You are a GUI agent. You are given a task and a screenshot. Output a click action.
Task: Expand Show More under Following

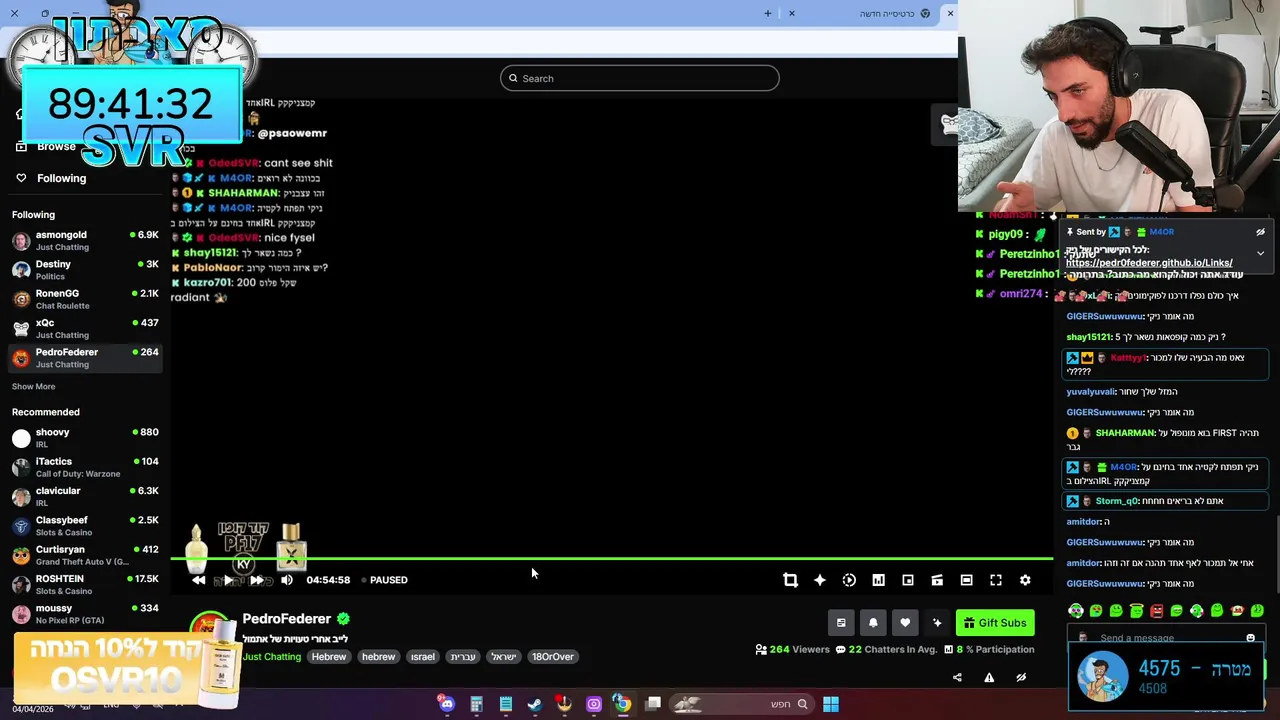point(33,386)
